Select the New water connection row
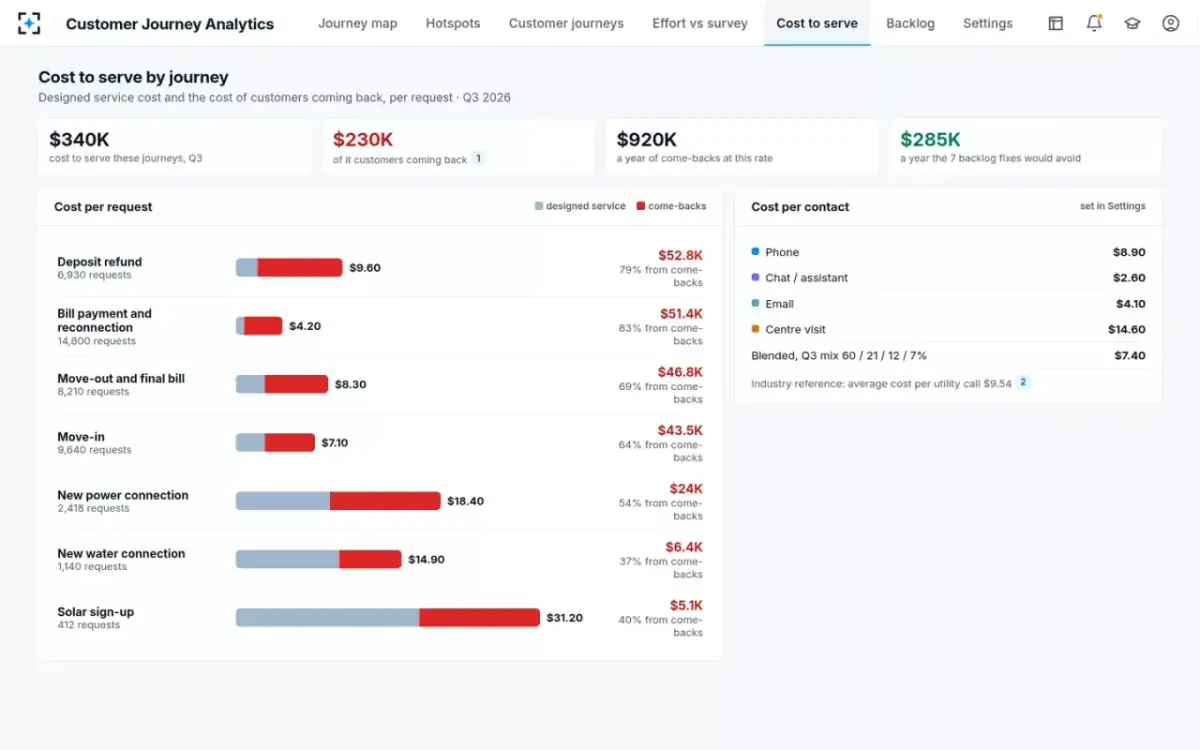The height and width of the screenshot is (750, 1200). [x=380, y=560]
